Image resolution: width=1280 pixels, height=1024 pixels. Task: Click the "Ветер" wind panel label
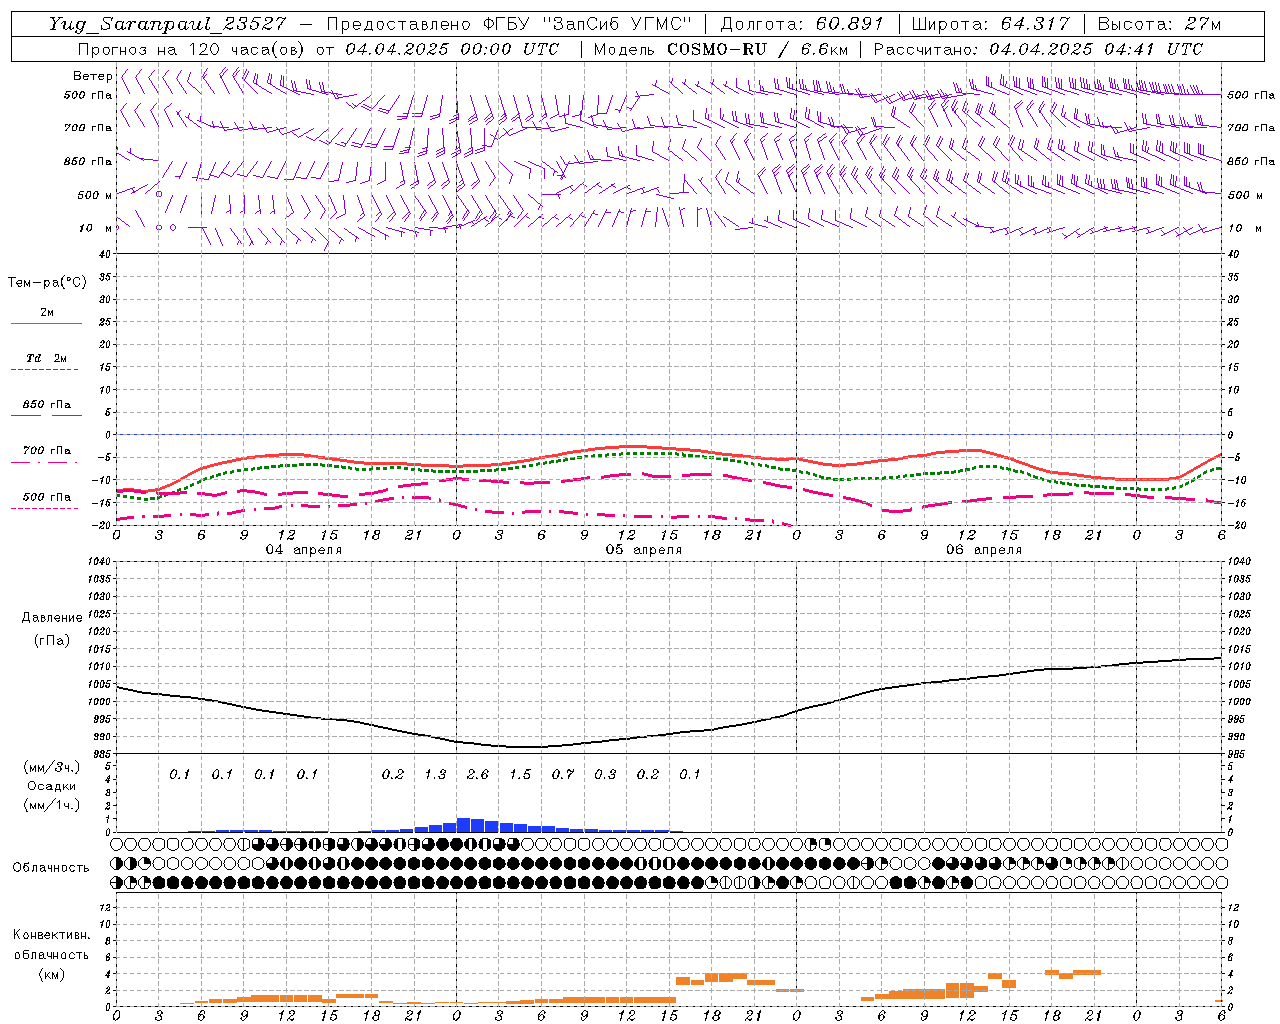click(92, 76)
